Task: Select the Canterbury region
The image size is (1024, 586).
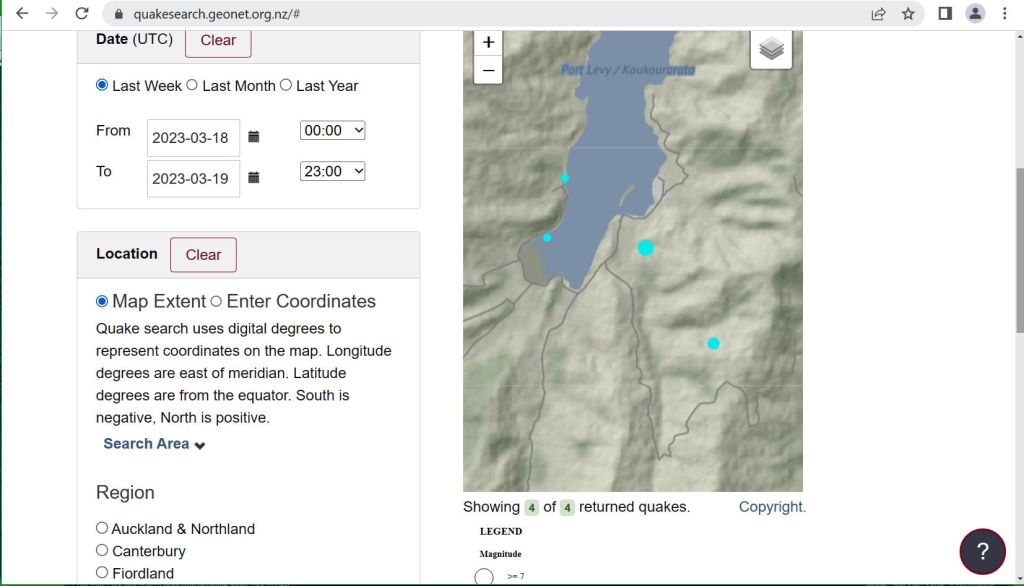Action: [102, 551]
